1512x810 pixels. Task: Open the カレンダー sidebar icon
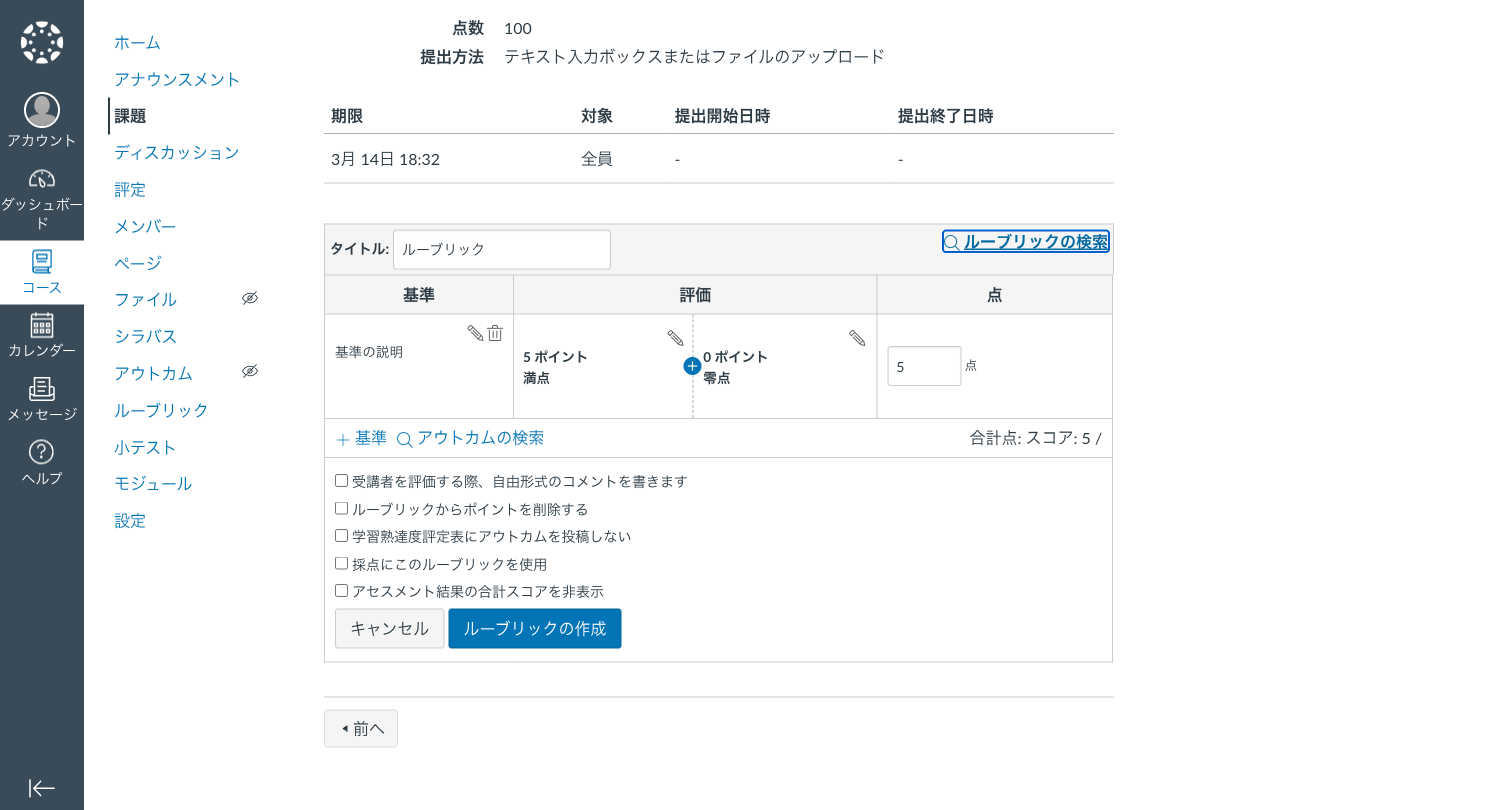(x=41, y=325)
